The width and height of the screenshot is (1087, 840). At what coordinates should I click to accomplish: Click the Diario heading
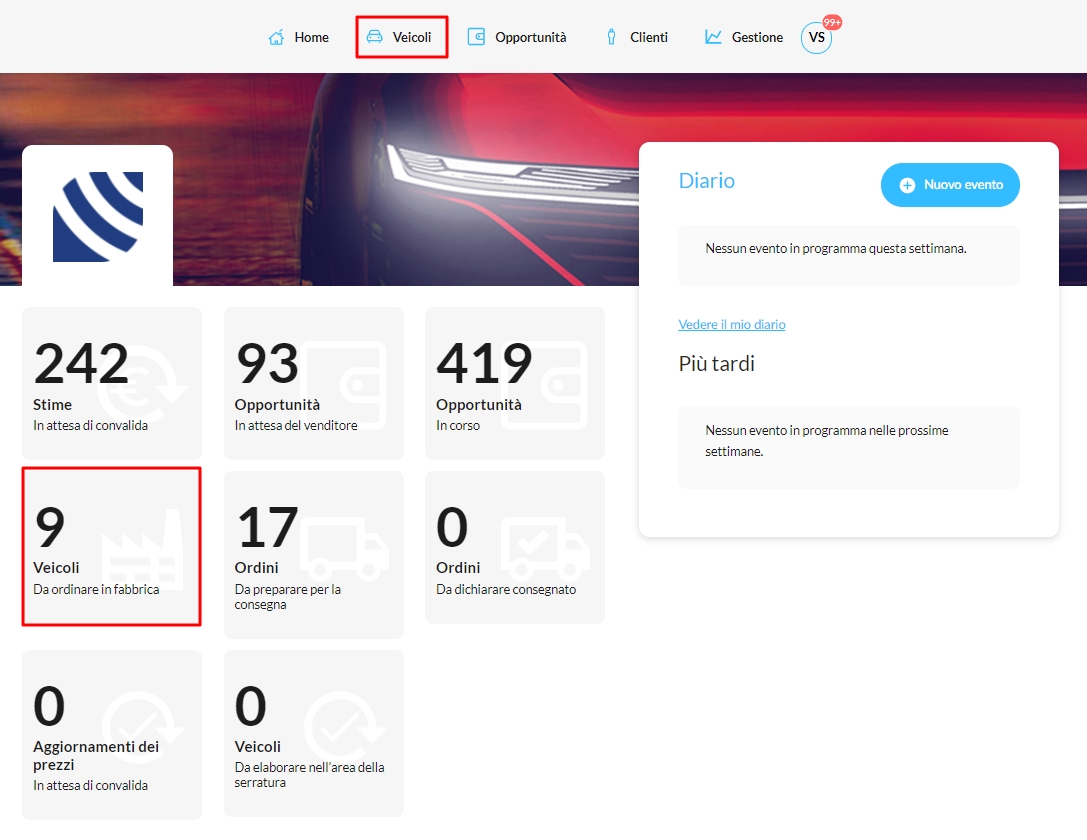point(706,181)
